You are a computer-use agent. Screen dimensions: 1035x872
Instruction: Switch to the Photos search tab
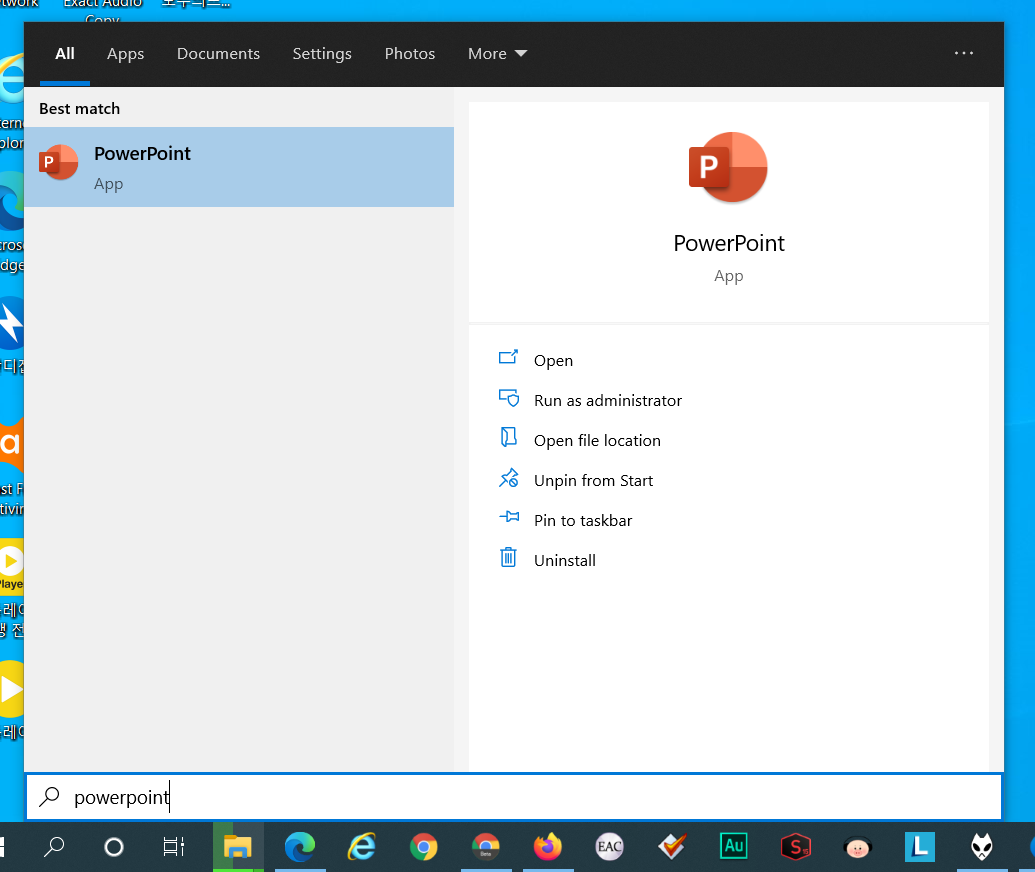coord(410,53)
